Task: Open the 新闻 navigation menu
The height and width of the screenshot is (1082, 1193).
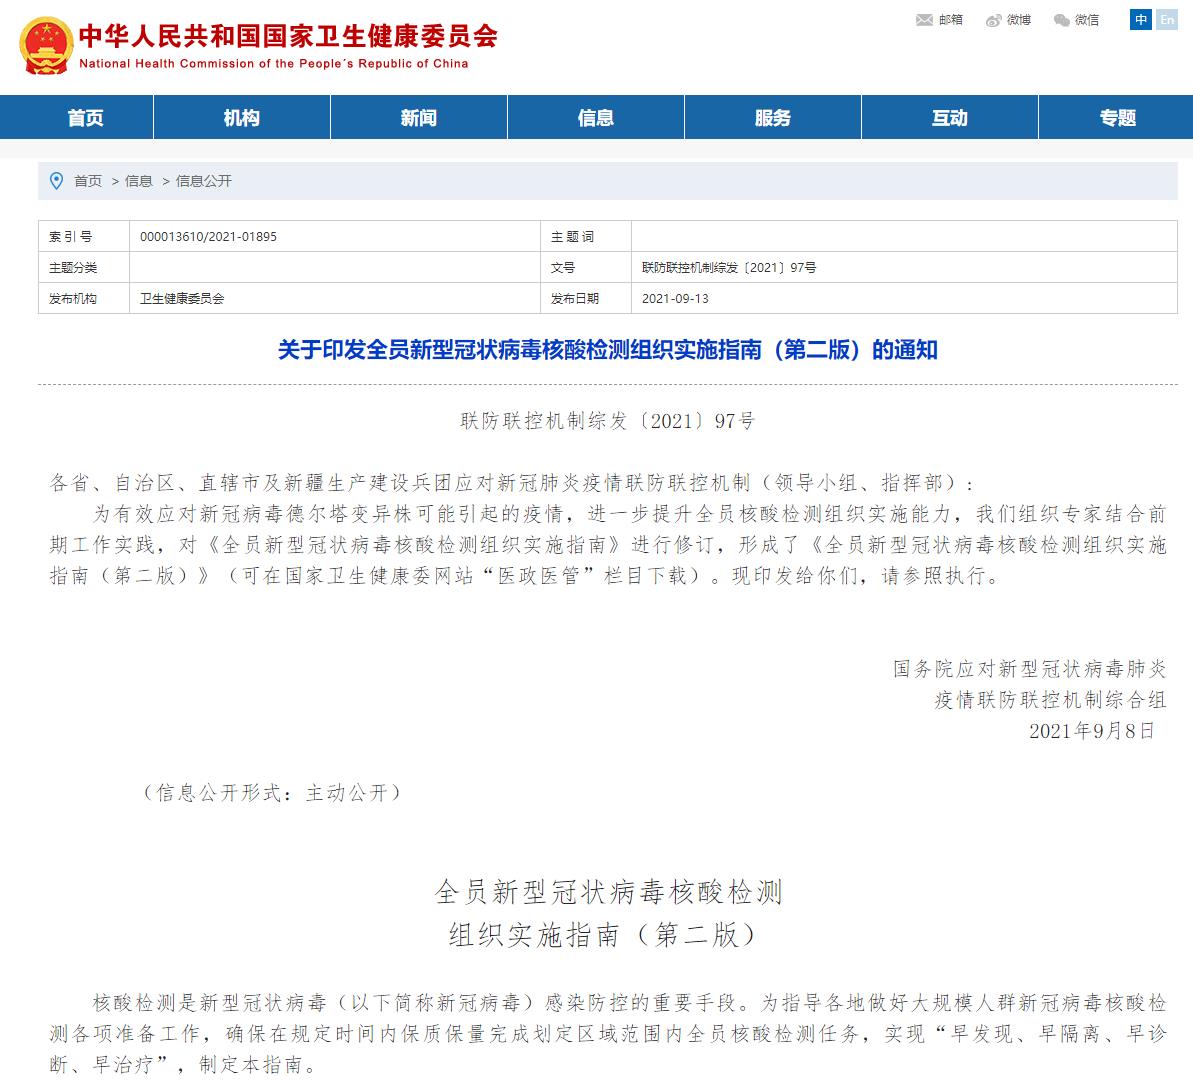Action: tap(418, 118)
